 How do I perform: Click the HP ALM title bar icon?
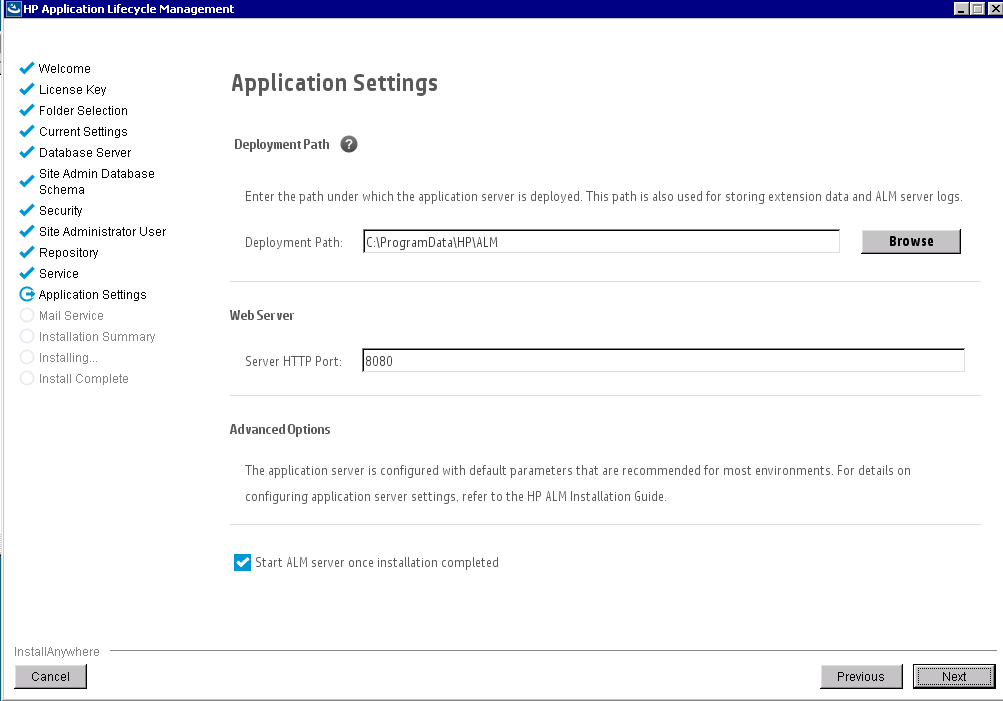(x=13, y=9)
